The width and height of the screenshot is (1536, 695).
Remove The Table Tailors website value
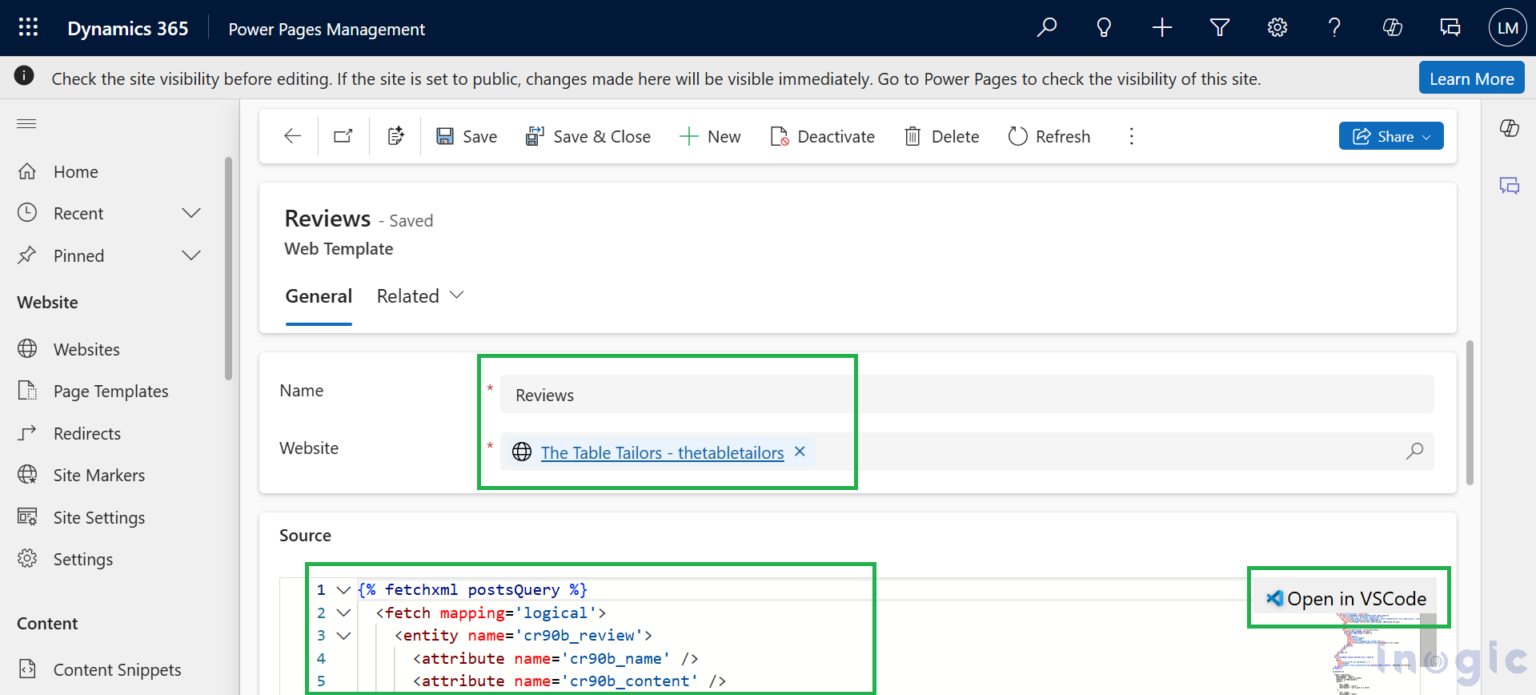pos(799,451)
